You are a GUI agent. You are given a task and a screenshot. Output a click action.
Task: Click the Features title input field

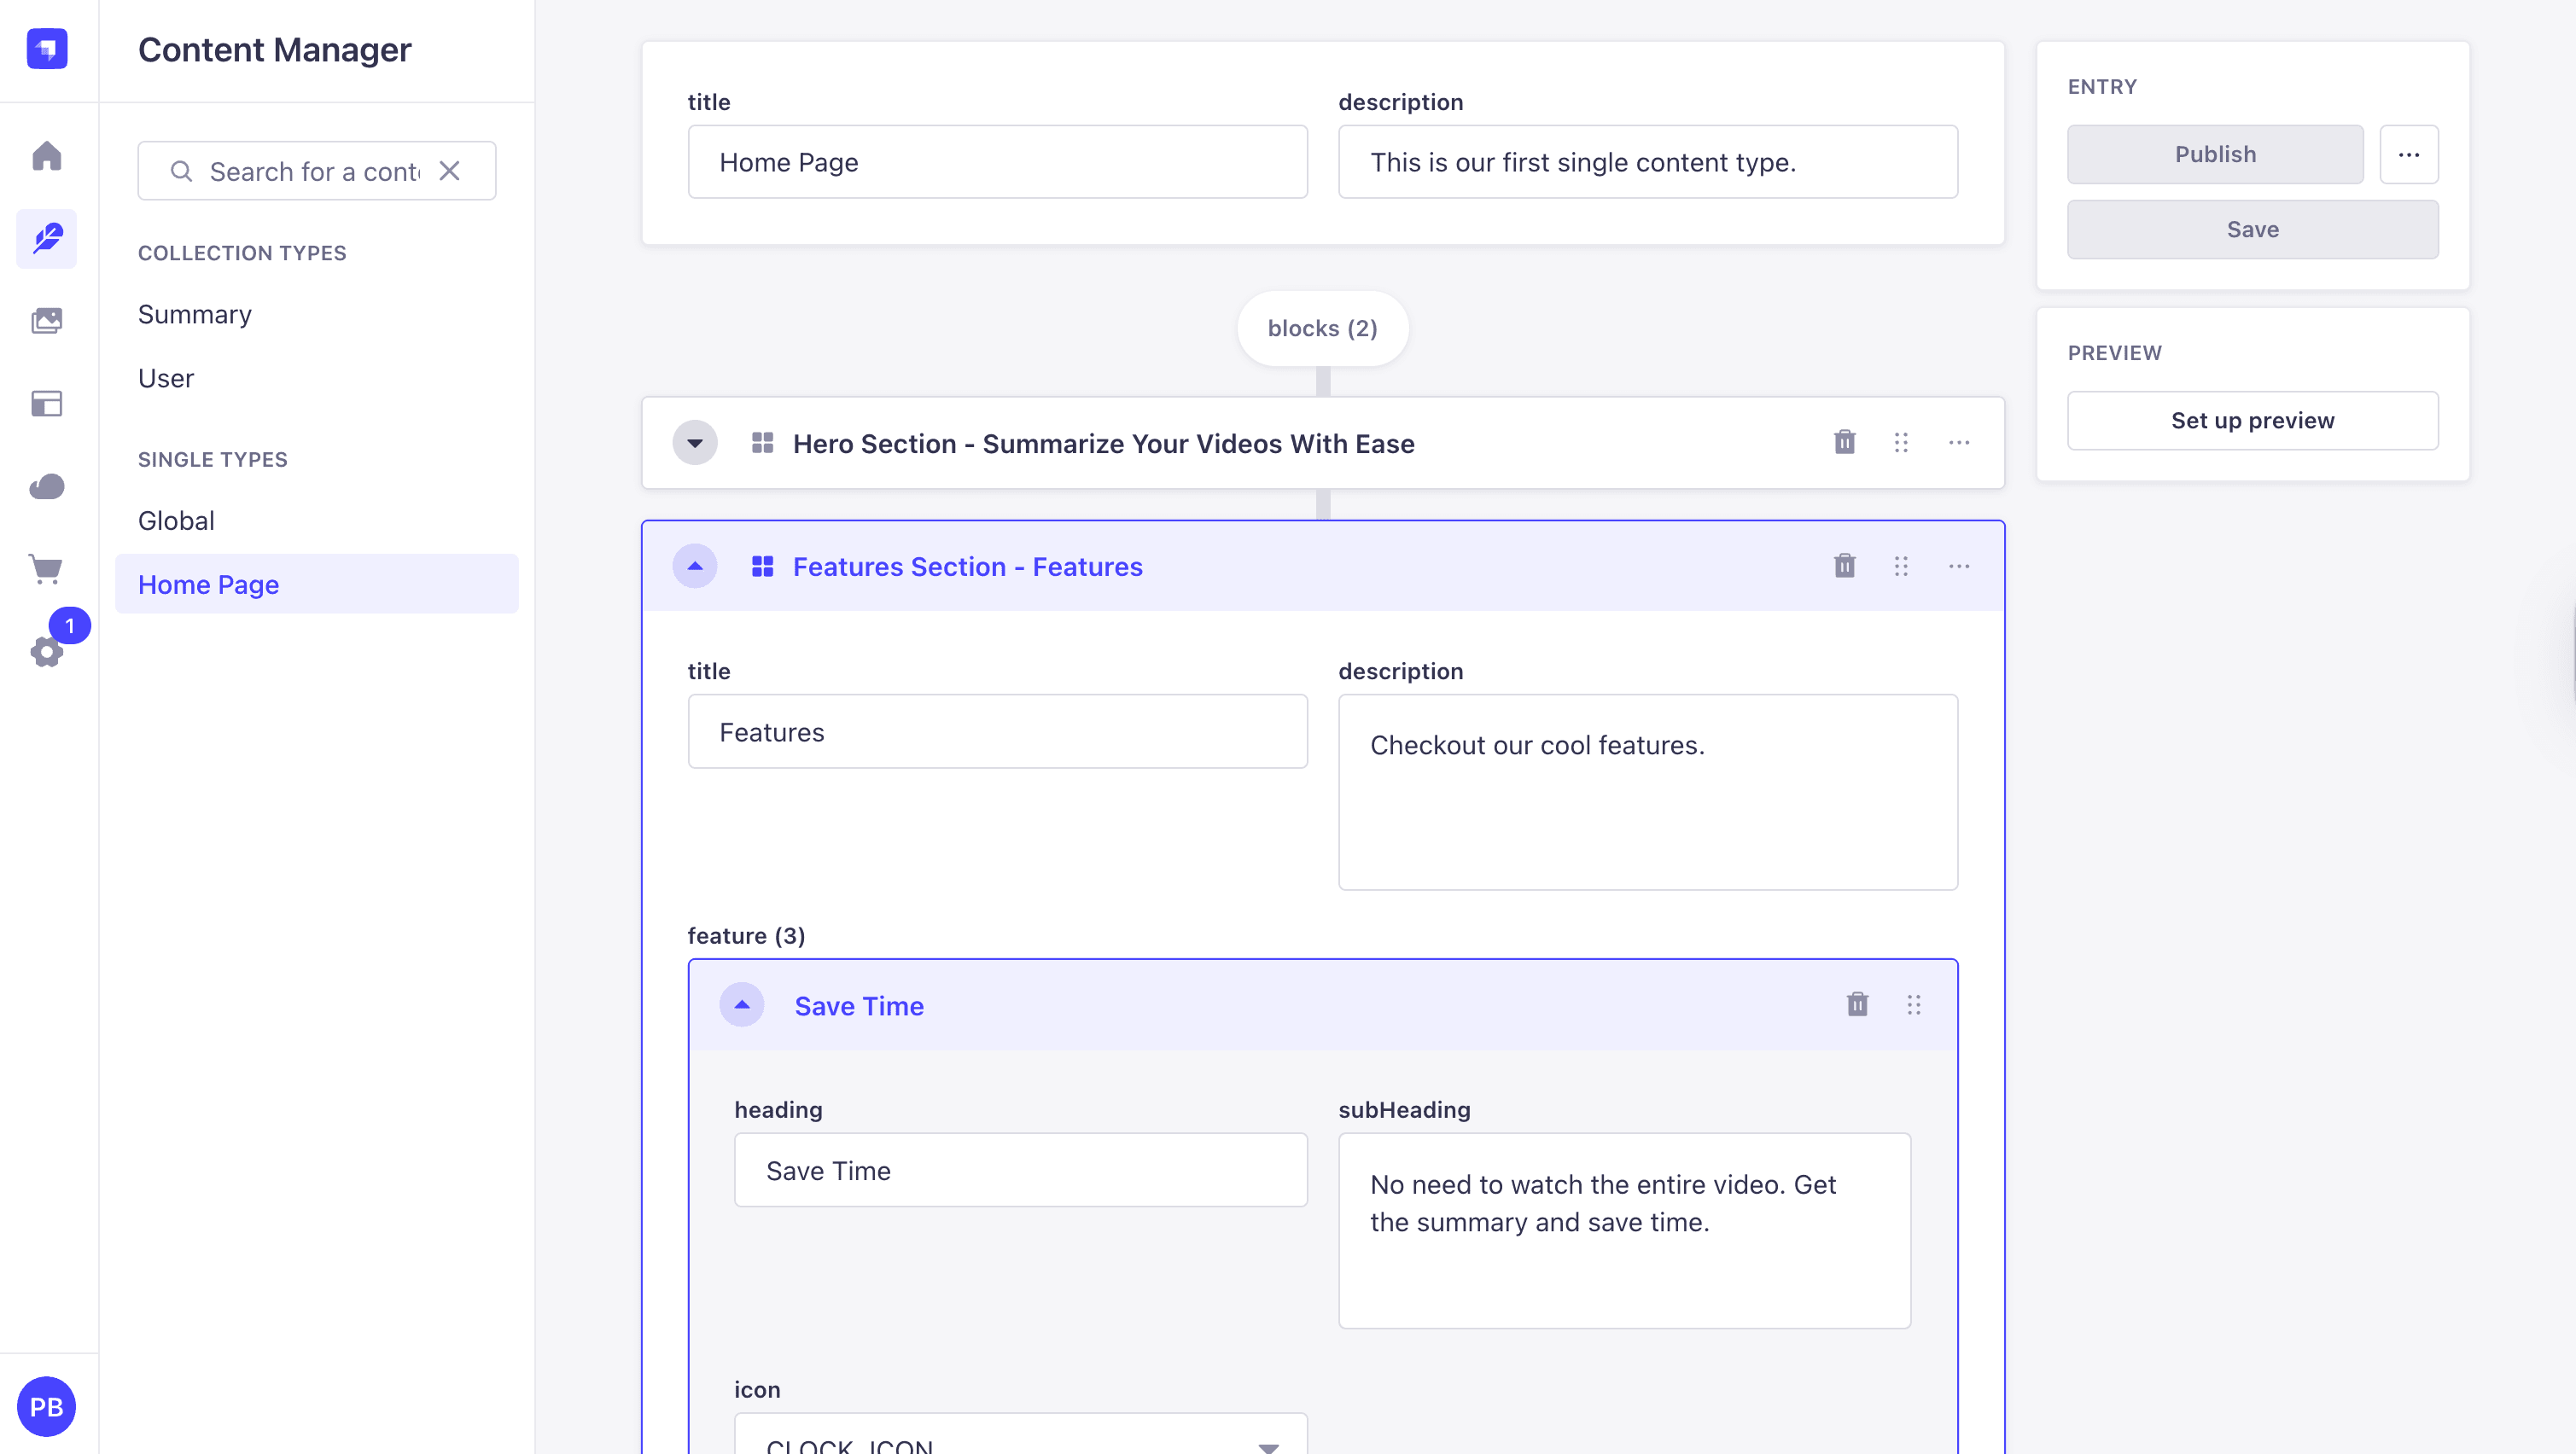(x=997, y=731)
